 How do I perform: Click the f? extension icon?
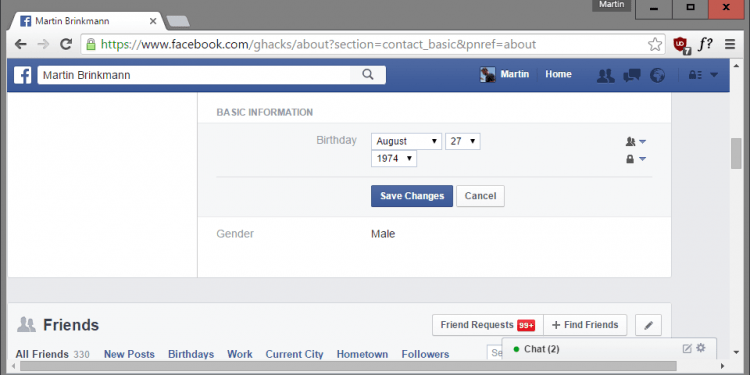click(x=705, y=44)
